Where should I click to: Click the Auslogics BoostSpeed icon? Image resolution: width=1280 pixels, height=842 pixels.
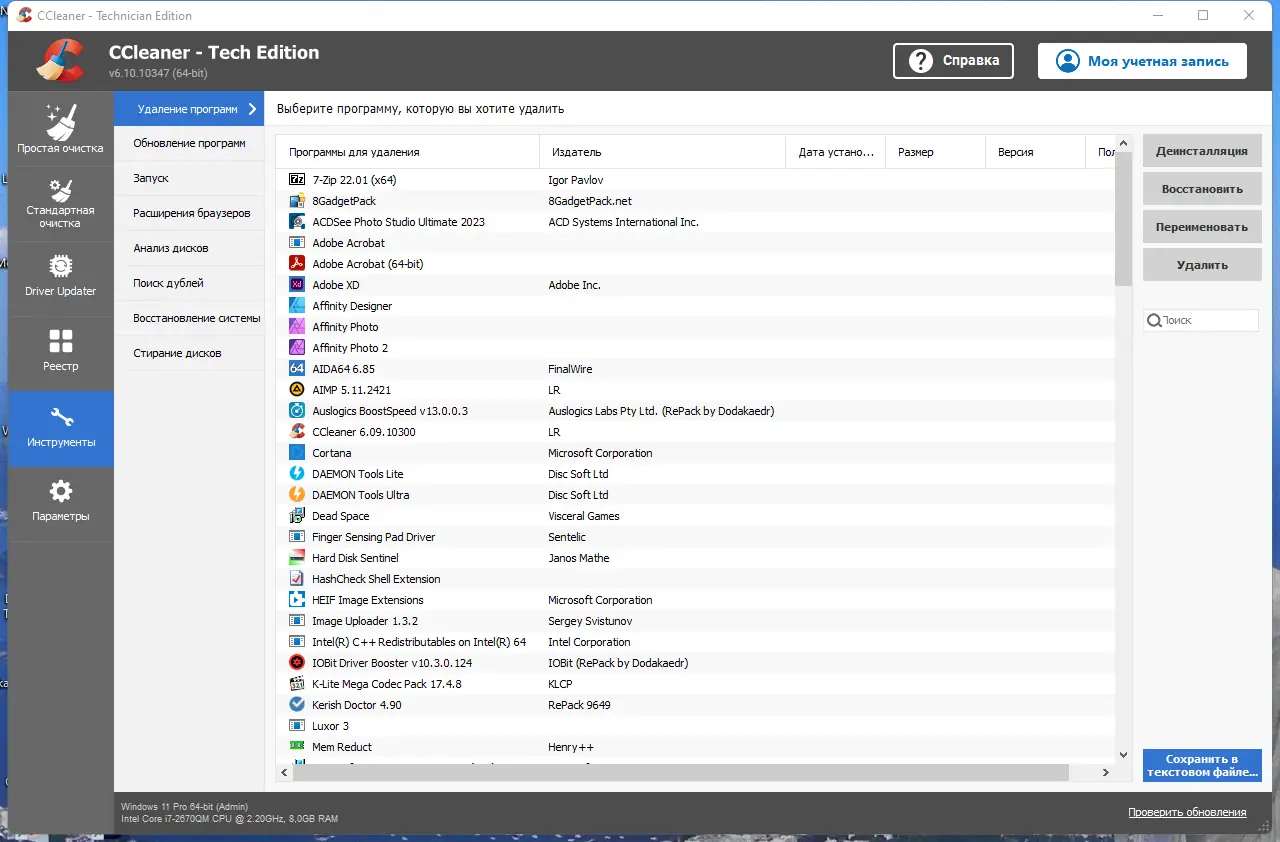coord(296,411)
